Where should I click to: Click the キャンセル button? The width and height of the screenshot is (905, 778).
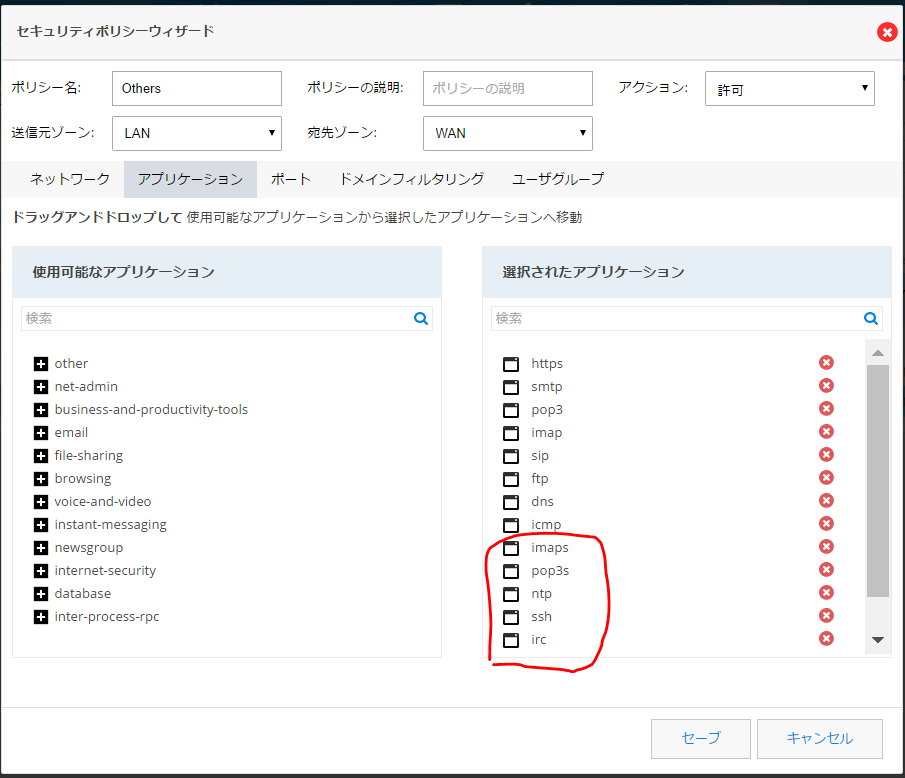pyautogui.click(x=819, y=738)
